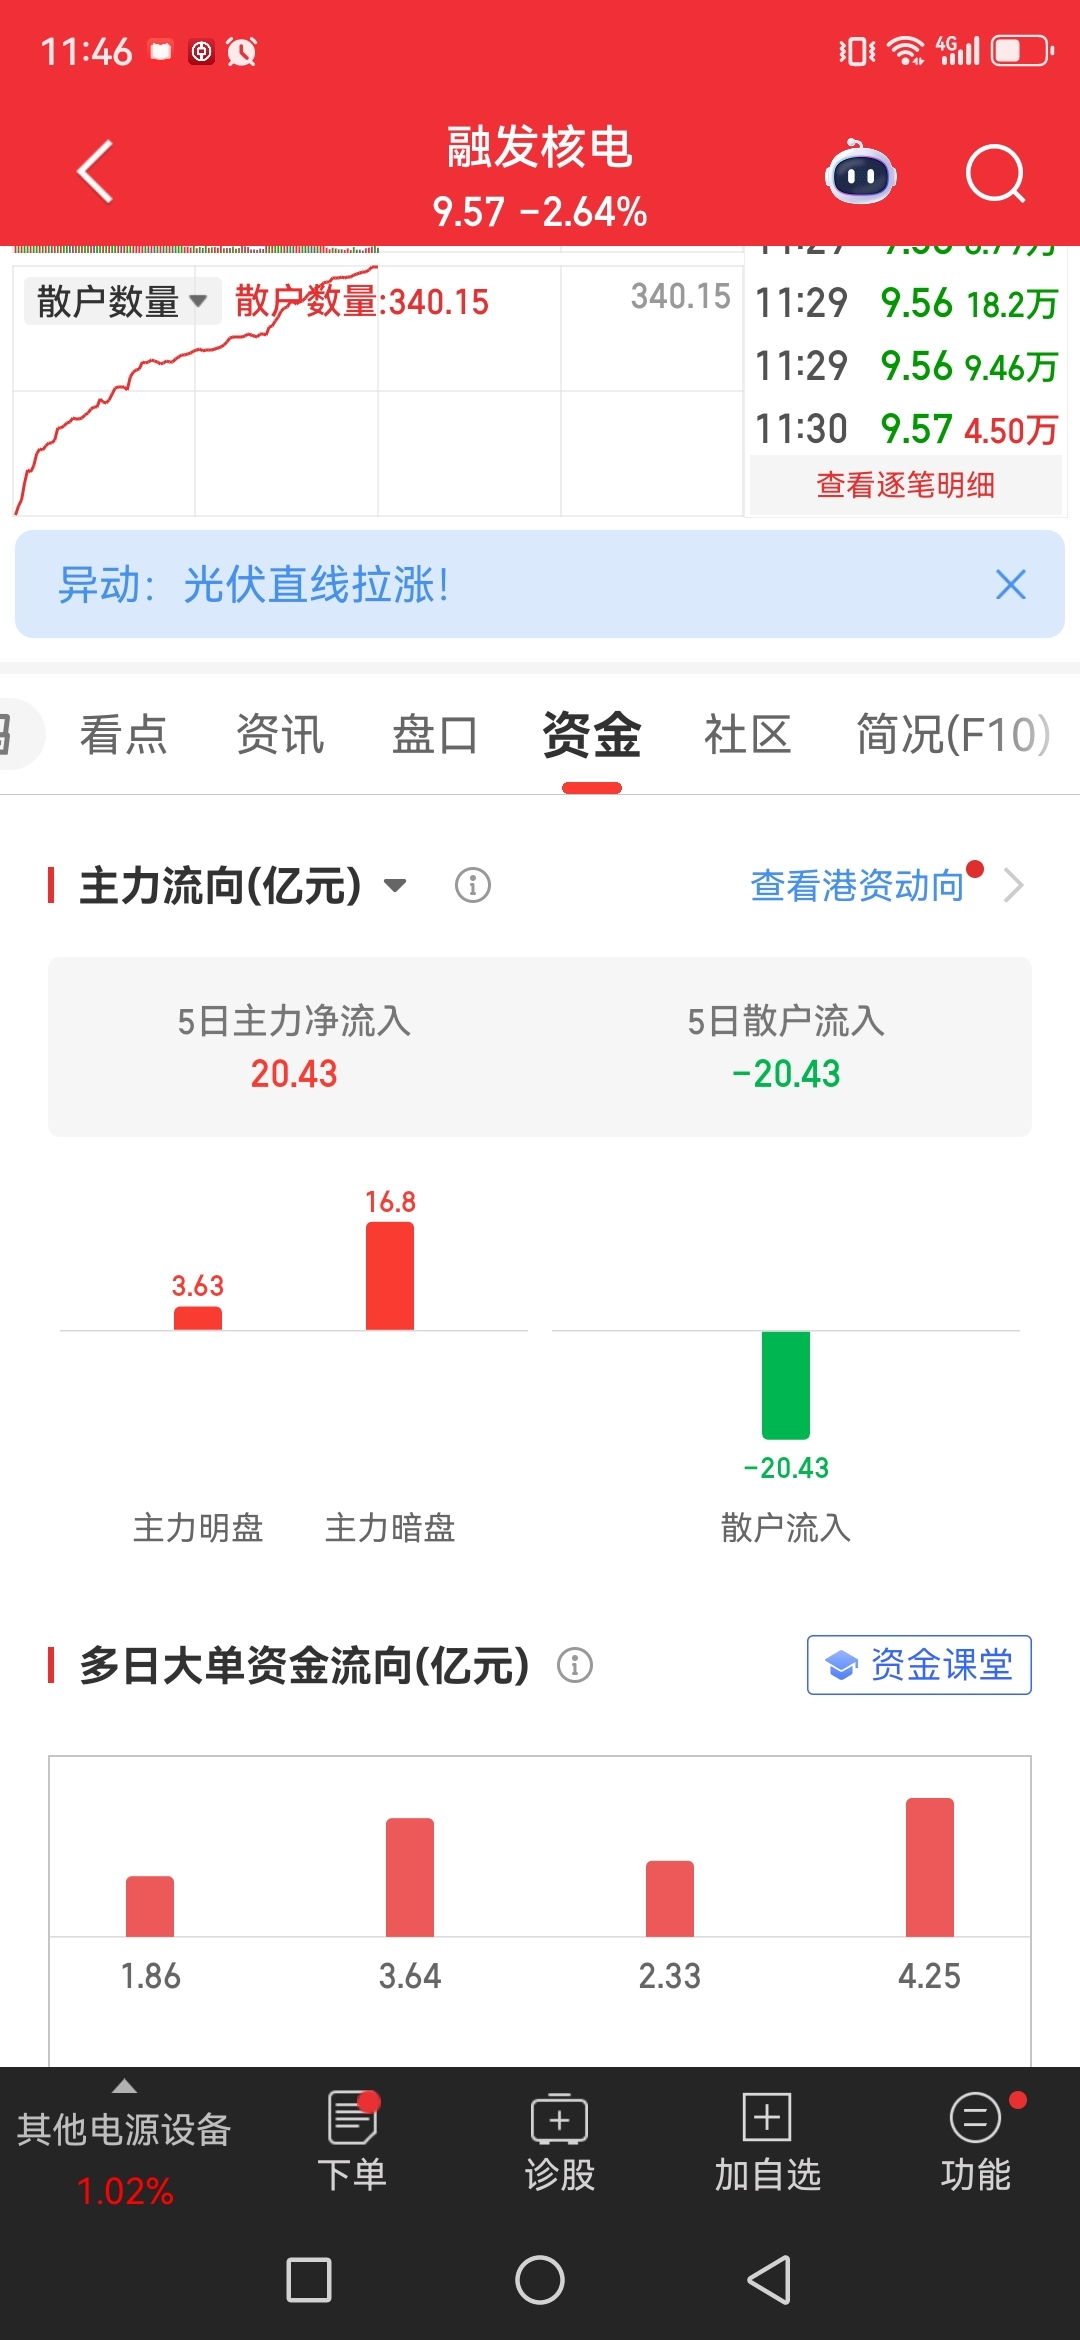
Task: Tap 查看逐笔明细 link
Action: (x=905, y=485)
